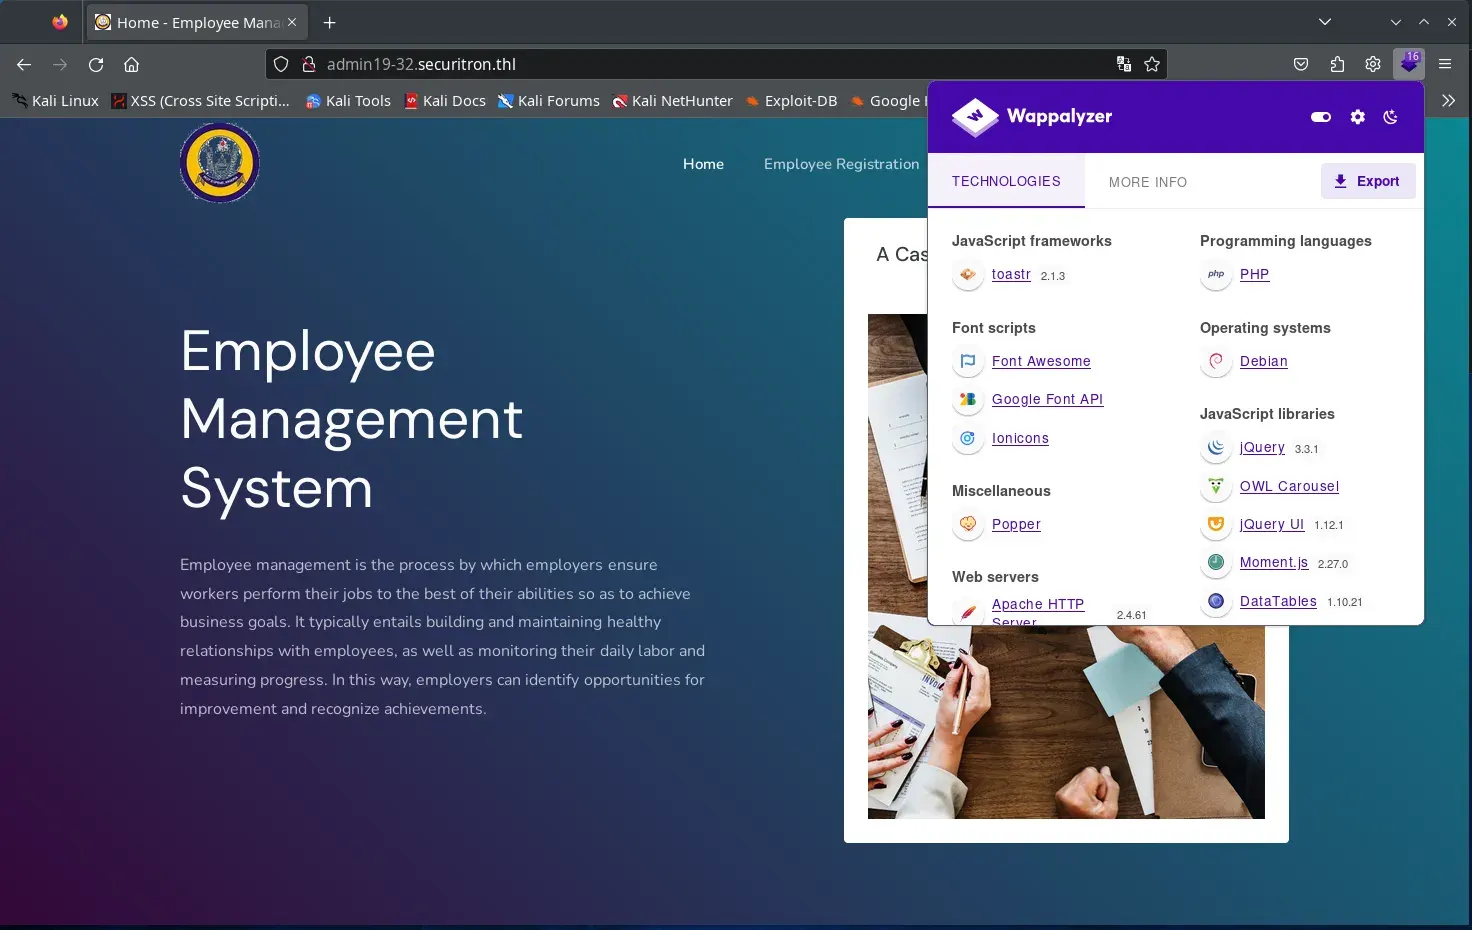The image size is (1472, 930).
Task: Open the Ionicons link
Action: [x=1020, y=438]
